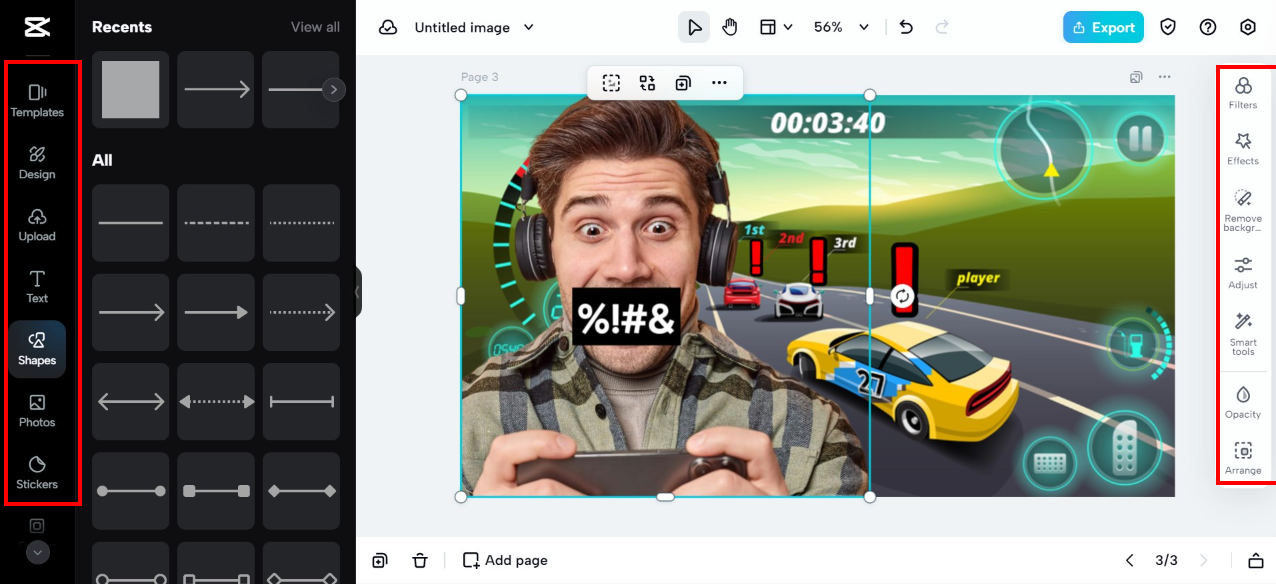Open the settings hexagon icon
Image resolution: width=1276 pixels, height=584 pixels.
click(x=1248, y=28)
